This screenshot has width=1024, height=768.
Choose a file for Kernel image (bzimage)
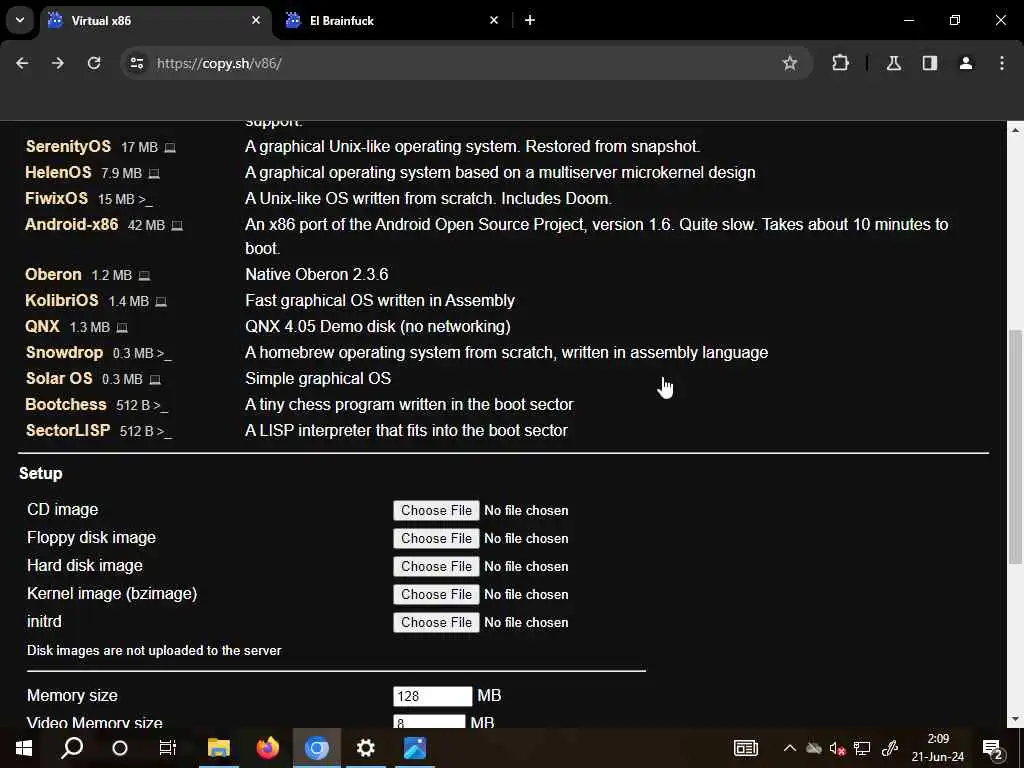436,594
